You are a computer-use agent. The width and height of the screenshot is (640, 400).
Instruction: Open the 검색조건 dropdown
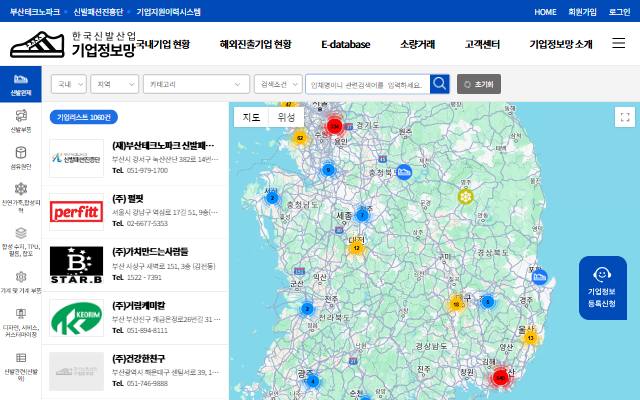pyautogui.click(x=278, y=84)
